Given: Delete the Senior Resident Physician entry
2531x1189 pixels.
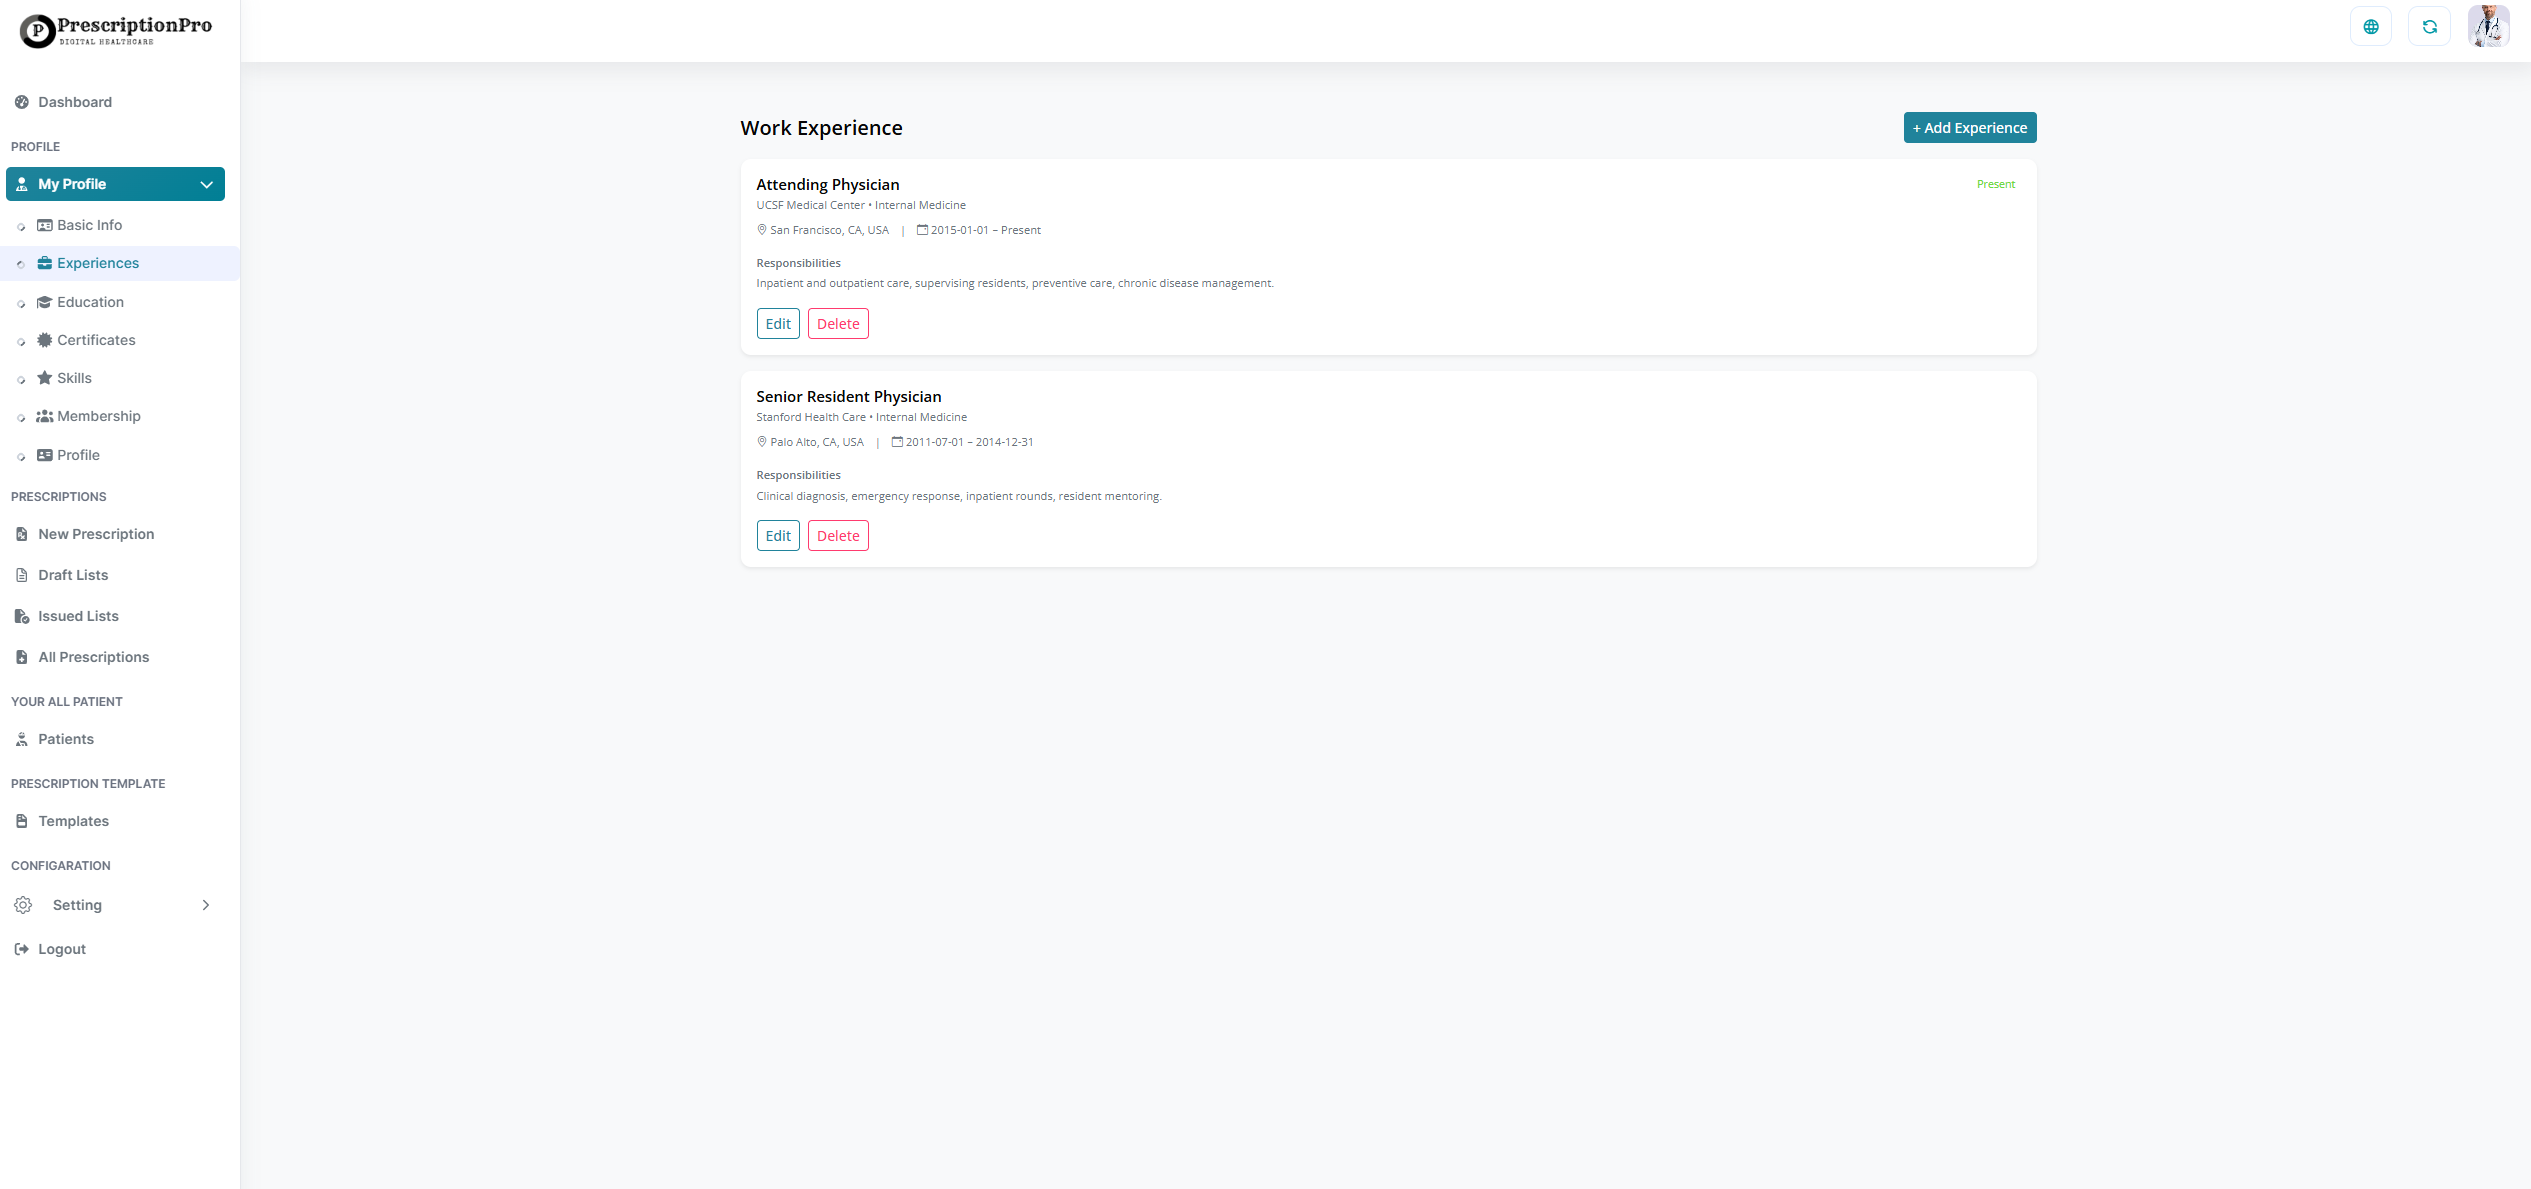Looking at the screenshot, I should click(x=837, y=536).
